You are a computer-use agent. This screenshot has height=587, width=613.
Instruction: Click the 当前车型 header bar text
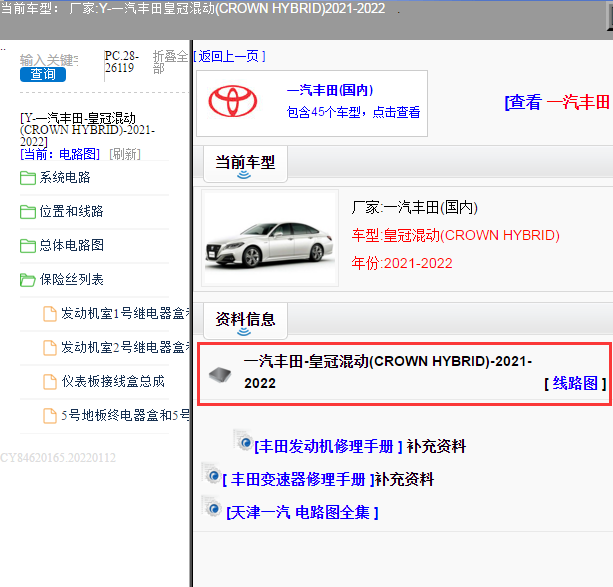click(193, 8)
